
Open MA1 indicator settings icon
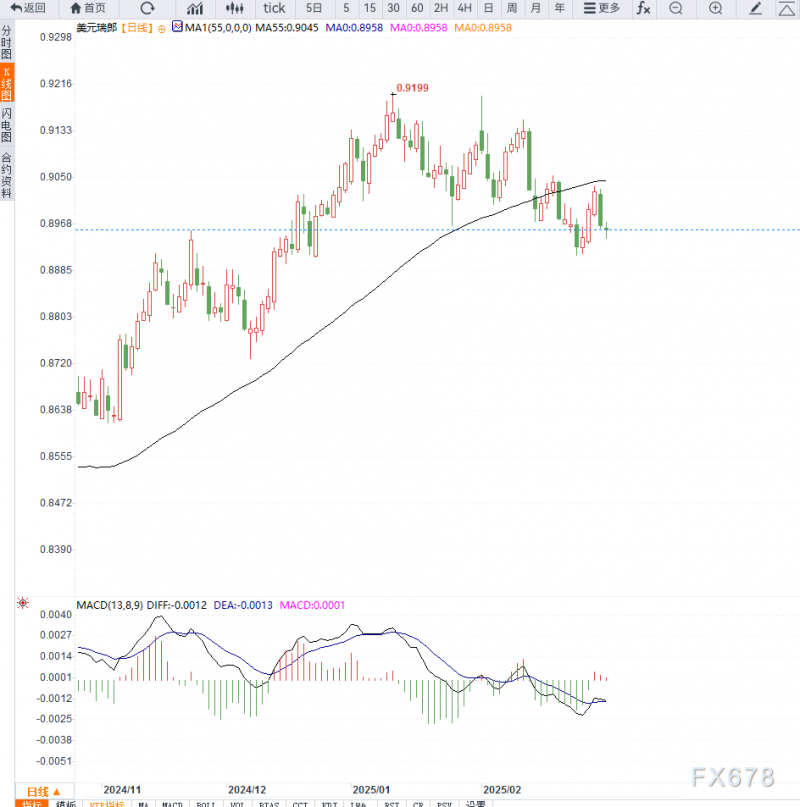click(x=177, y=27)
